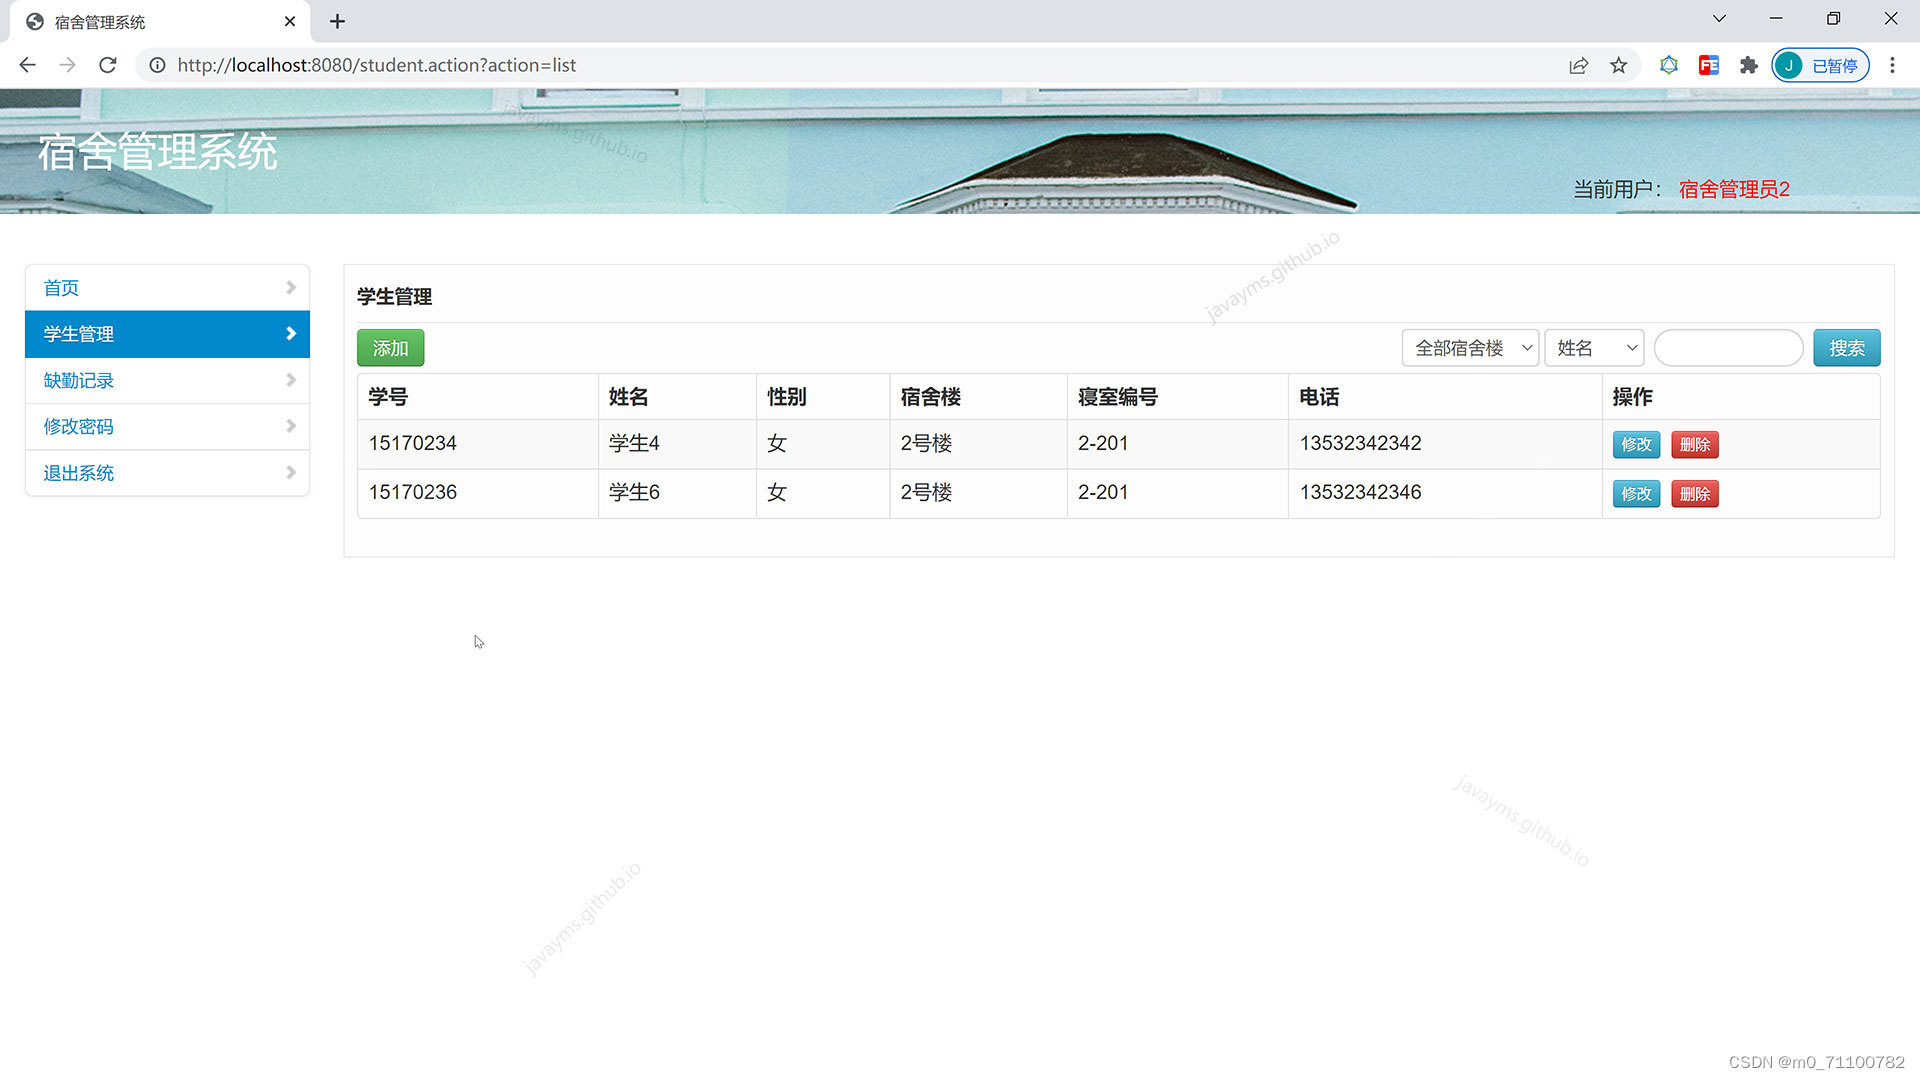Click the browser back arrow
The width and height of the screenshot is (1920, 1080).
click(x=27, y=65)
